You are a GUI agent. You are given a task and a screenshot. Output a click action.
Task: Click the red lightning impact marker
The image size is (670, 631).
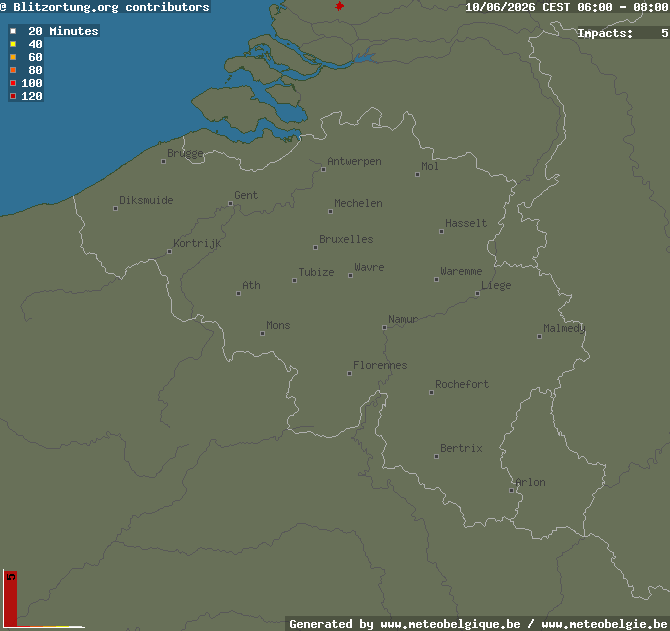(339, 6)
